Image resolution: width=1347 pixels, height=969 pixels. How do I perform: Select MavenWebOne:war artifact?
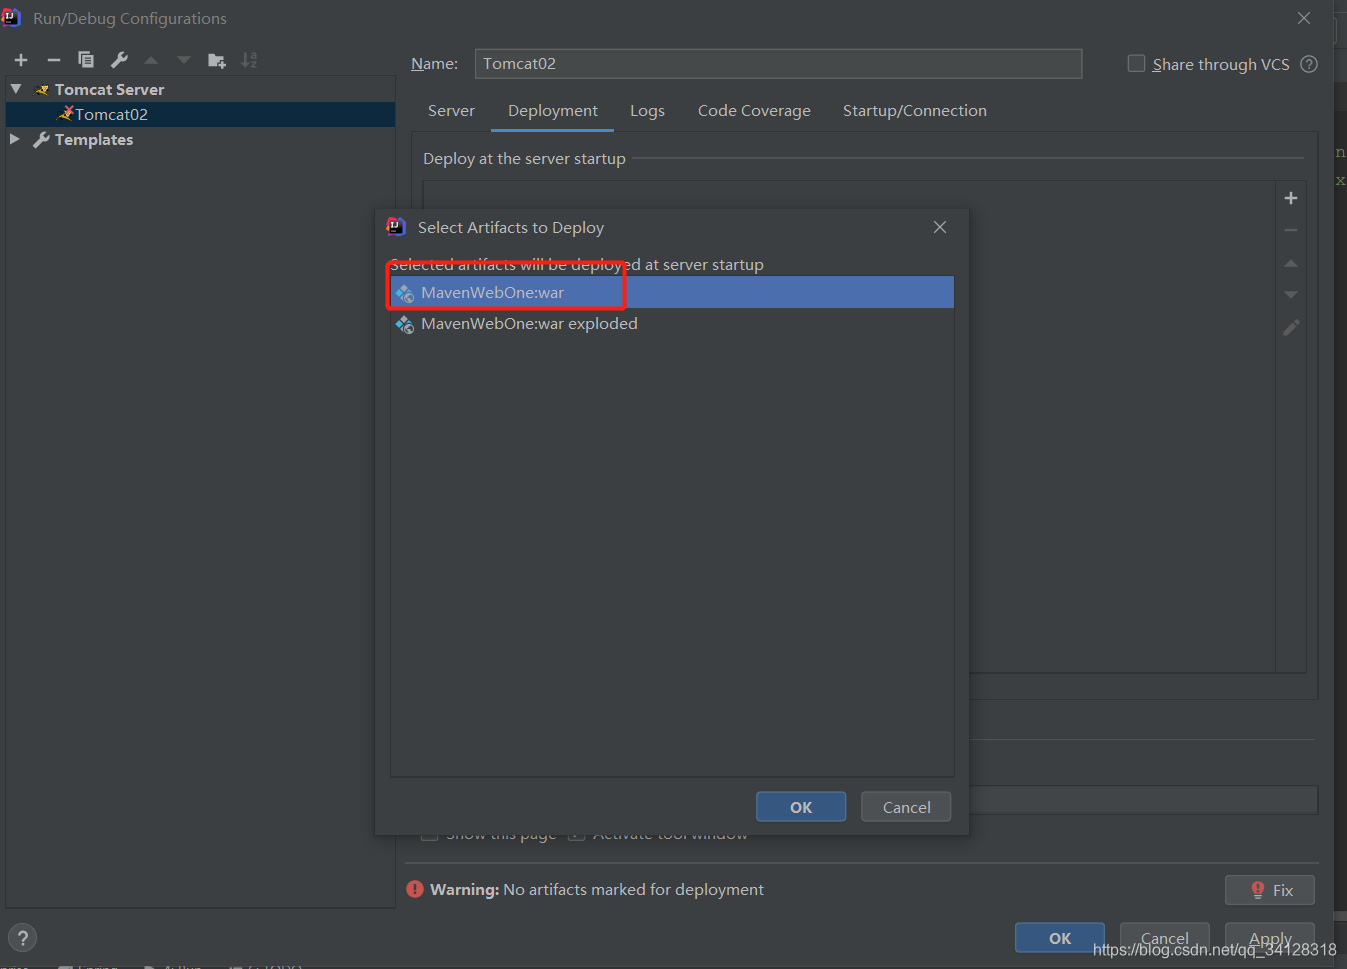[x=672, y=292]
